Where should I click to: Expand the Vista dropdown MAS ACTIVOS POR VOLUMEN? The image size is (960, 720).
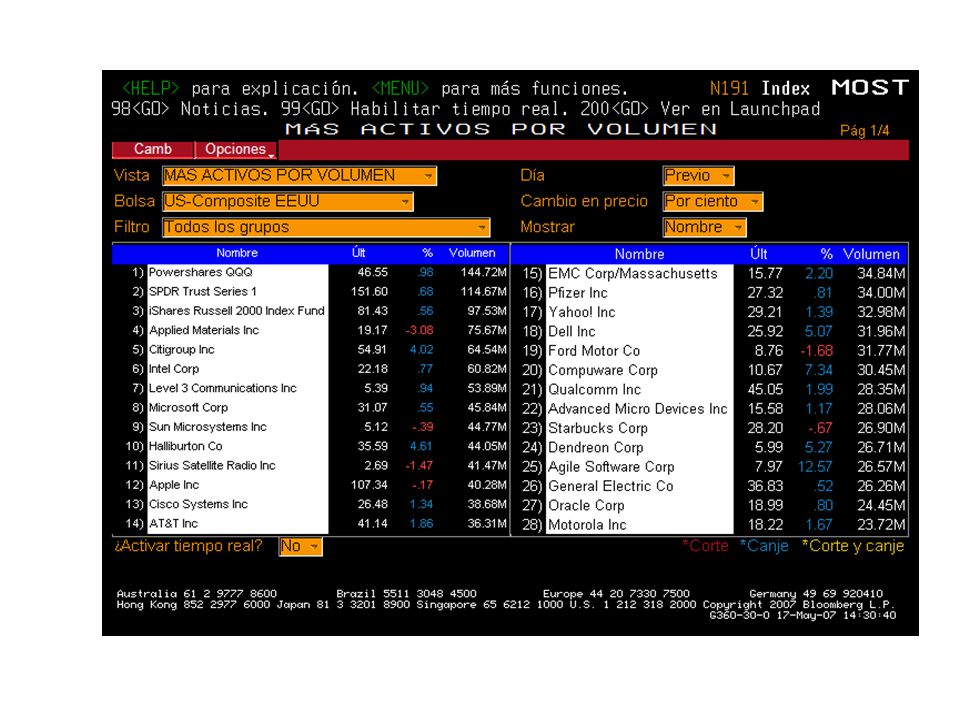coord(299,176)
